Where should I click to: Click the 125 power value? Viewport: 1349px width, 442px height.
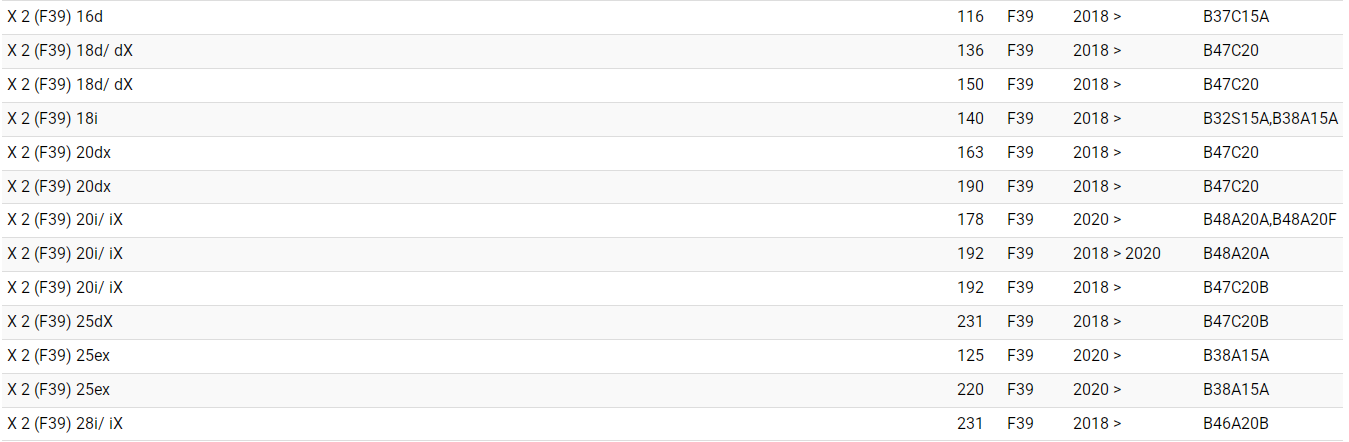970,356
